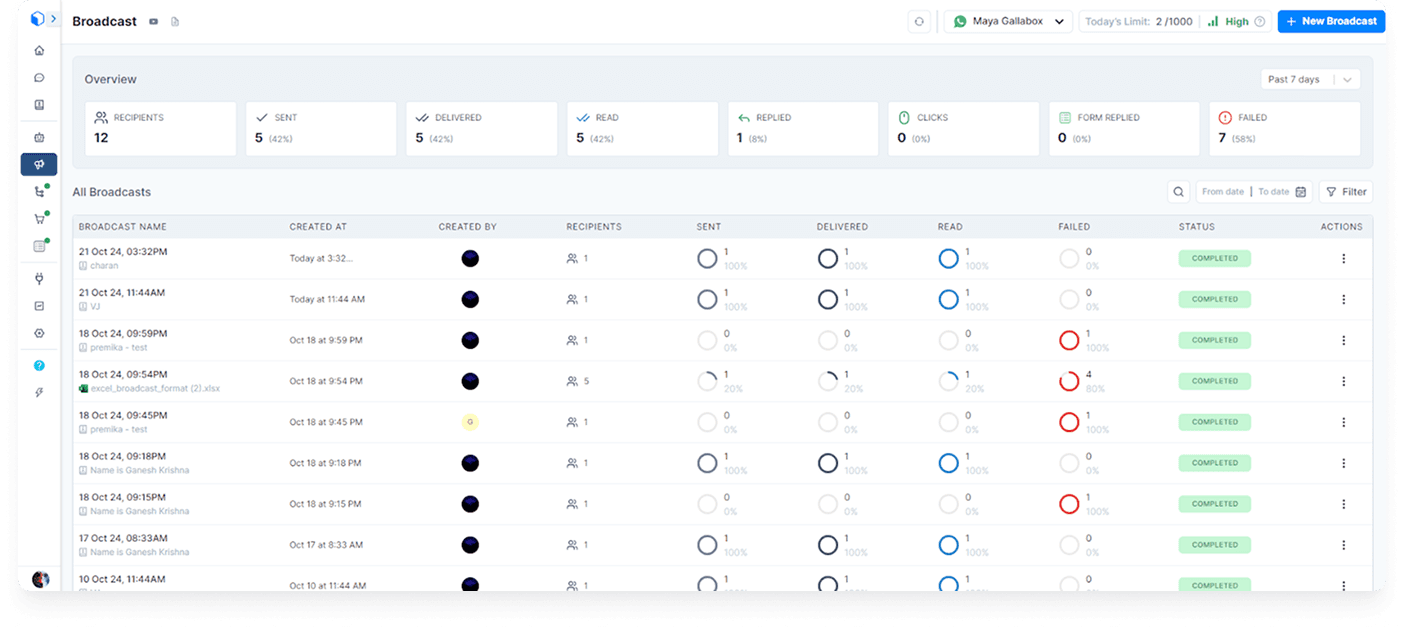The image size is (1404, 627).
Task: Click the blue help question mark icon
Action: (x=39, y=366)
